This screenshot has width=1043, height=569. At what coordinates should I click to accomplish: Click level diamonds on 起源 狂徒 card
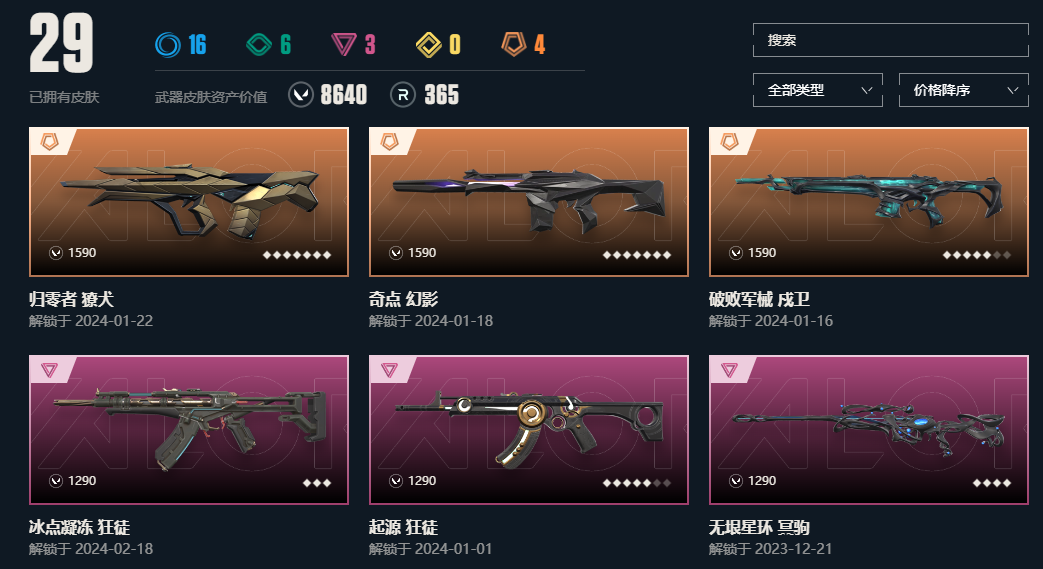(637, 483)
